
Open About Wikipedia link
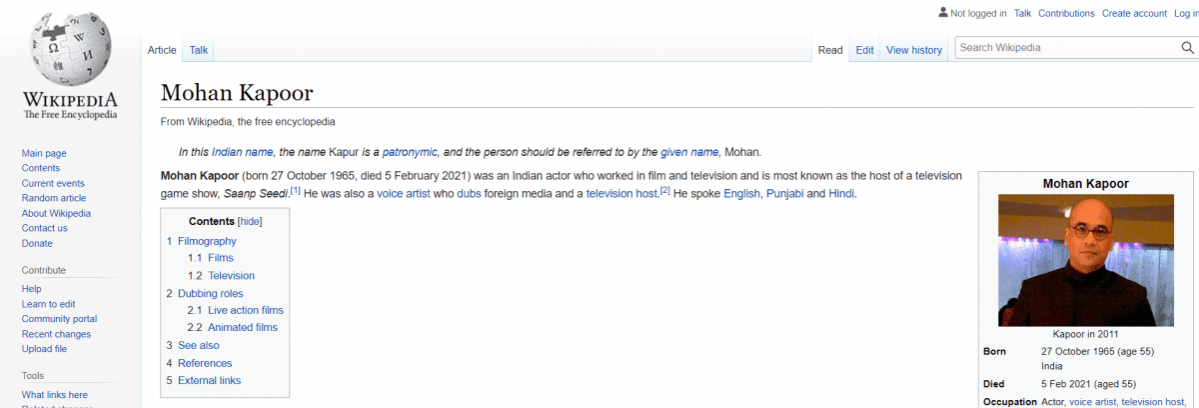coord(56,213)
